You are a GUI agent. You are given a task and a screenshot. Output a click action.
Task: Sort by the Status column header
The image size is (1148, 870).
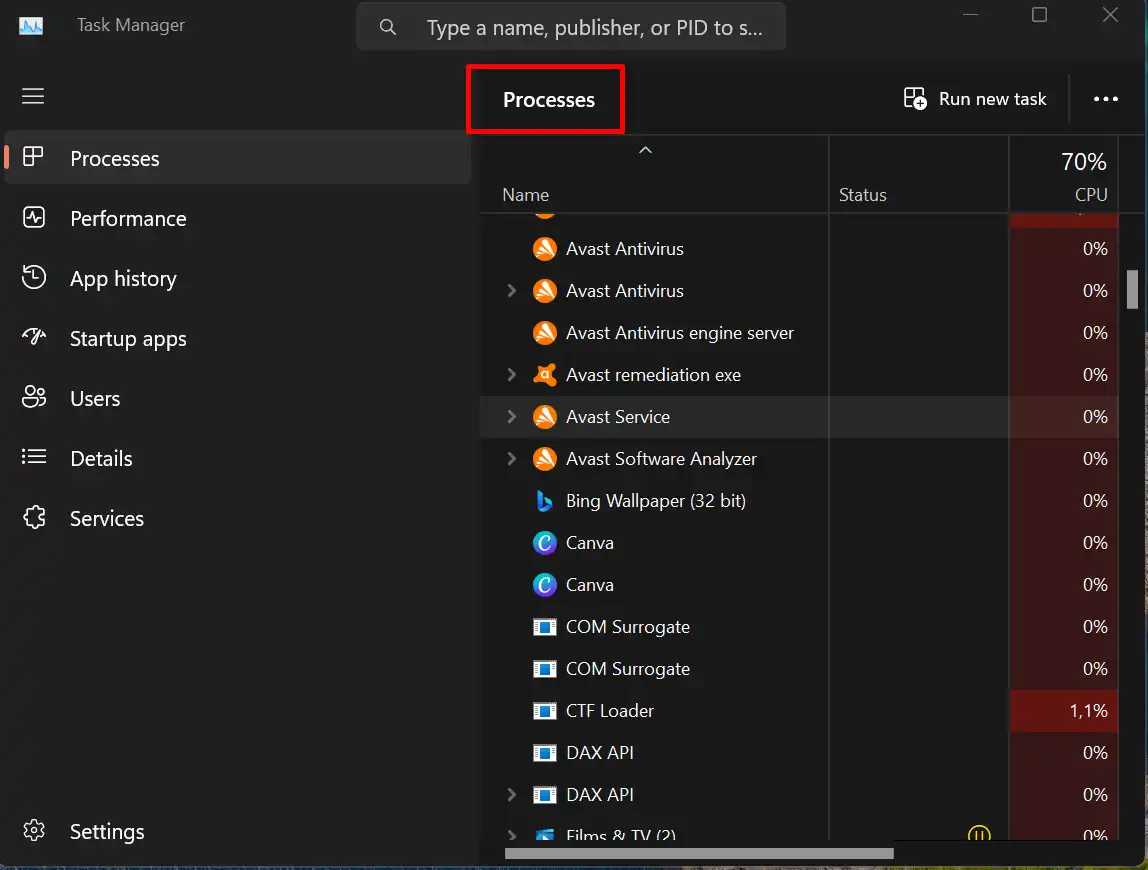tap(919, 174)
